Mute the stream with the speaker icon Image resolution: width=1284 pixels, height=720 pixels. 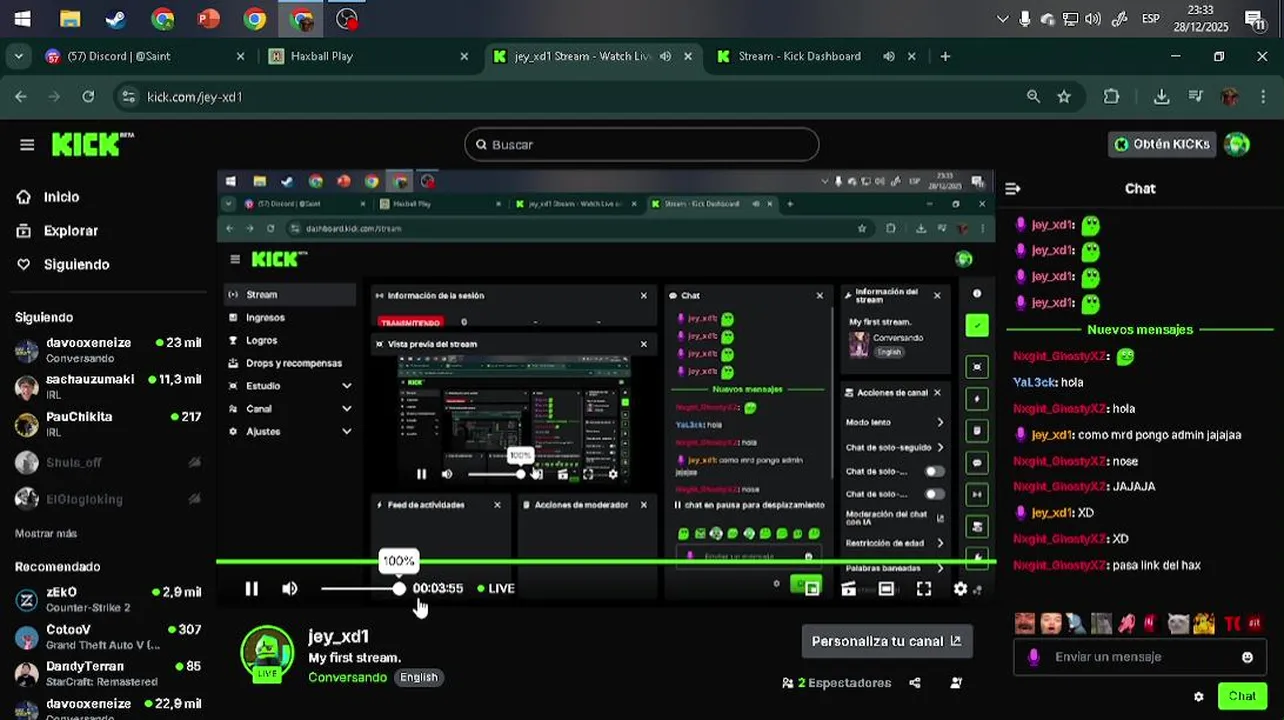(290, 589)
